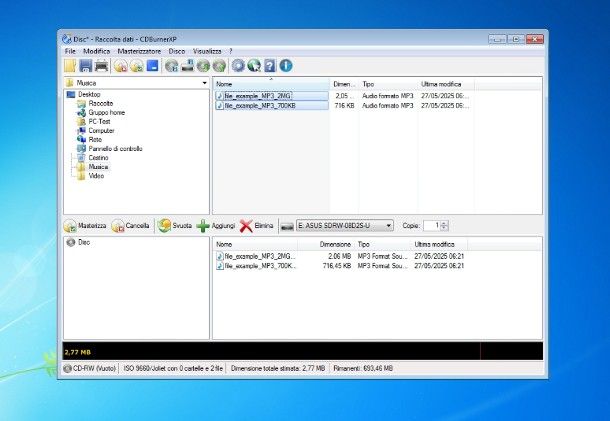Click the yellow New compilation toolbar icon
Screen dimensions: 610x421
point(70,66)
